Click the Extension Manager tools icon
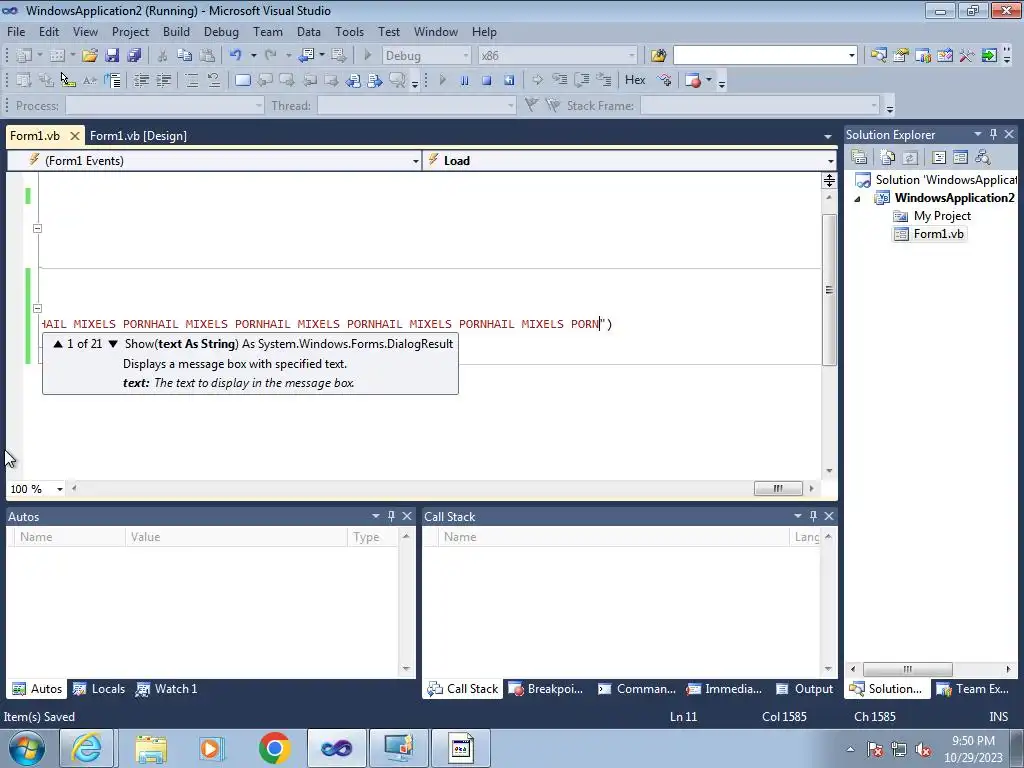 pyautogui.click(x=967, y=56)
